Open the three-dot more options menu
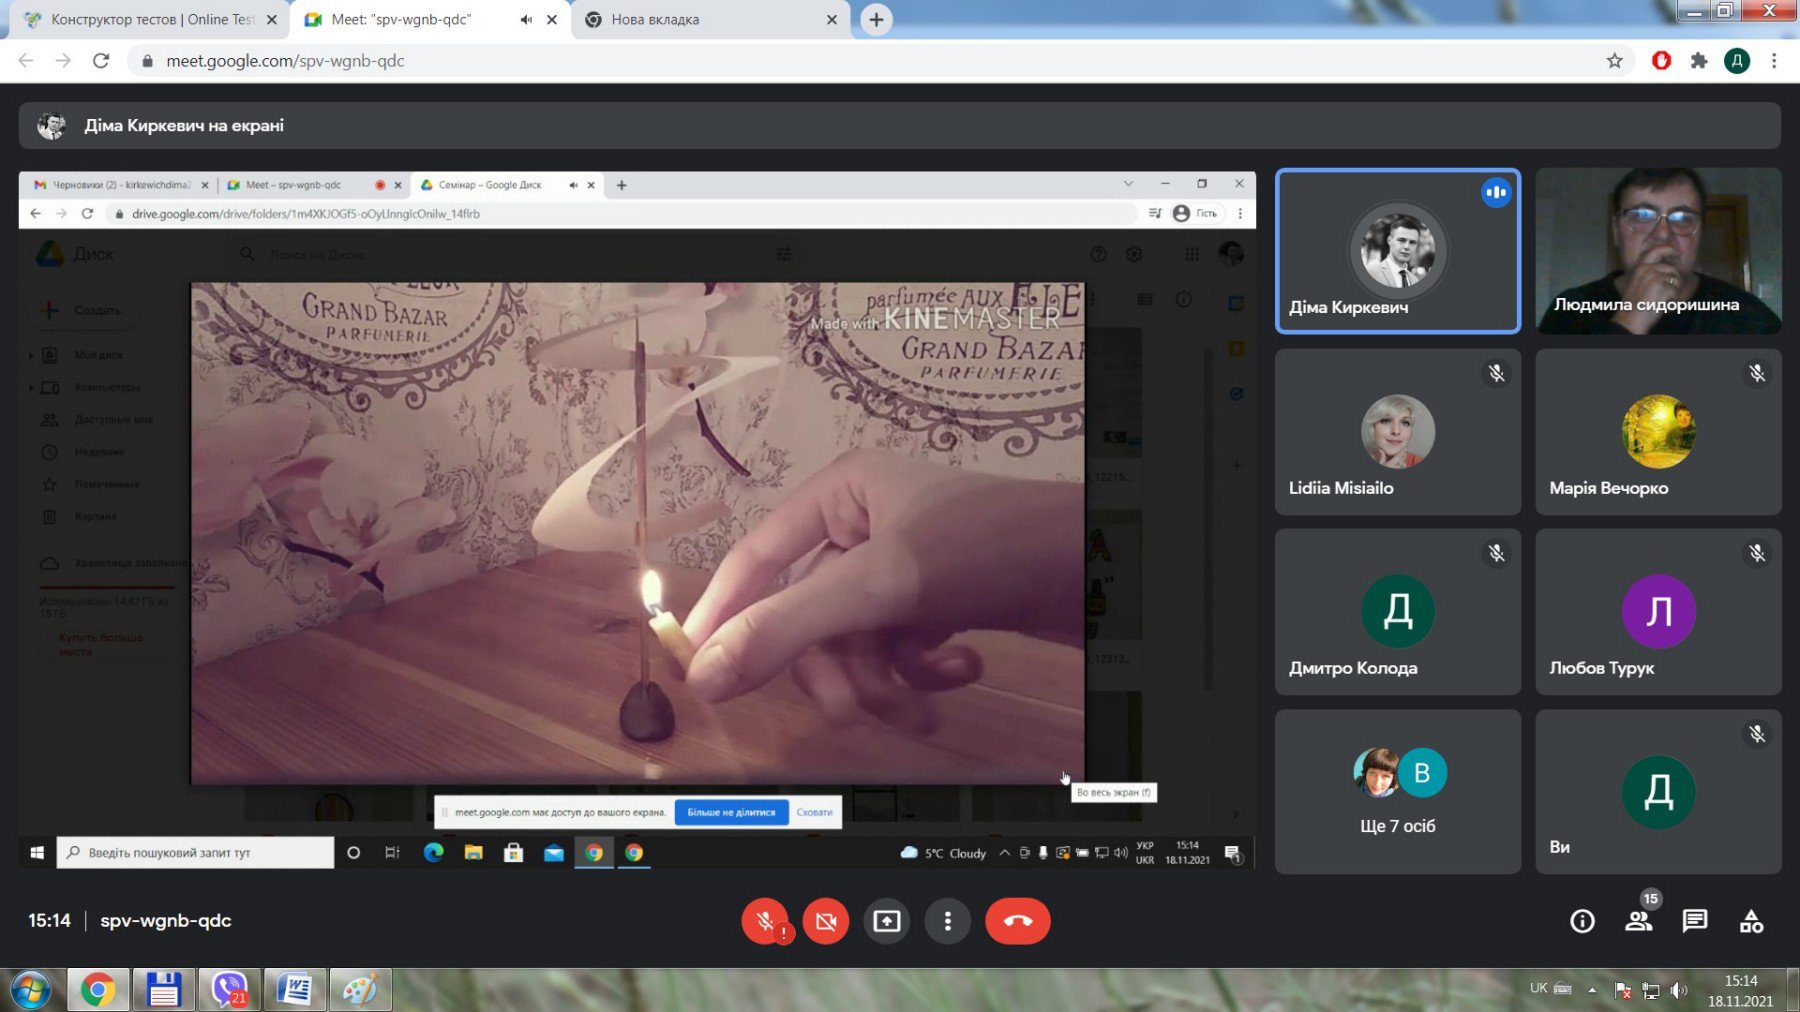1800x1012 pixels. [x=948, y=921]
